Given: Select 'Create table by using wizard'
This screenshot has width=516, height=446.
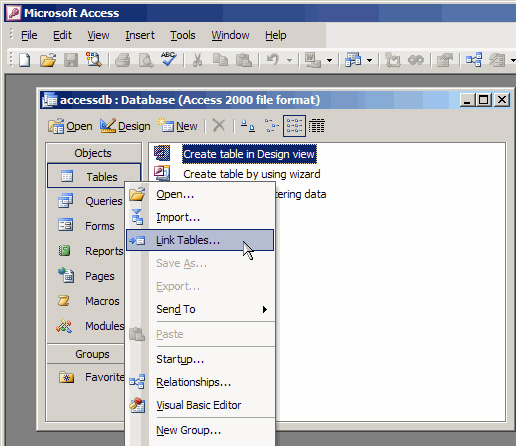Looking at the screenshot, I should click(252, 174).
